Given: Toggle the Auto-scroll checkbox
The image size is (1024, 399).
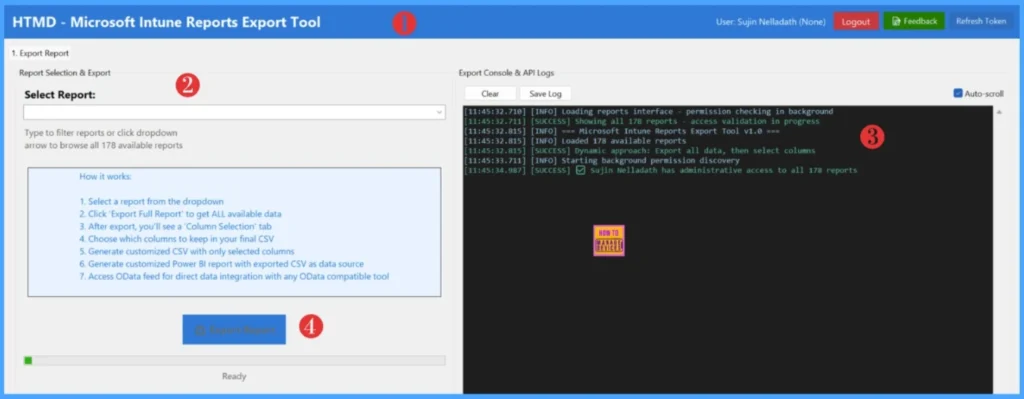Looking at the screenshot, I should pyautogui.click(x=958, y=93).
